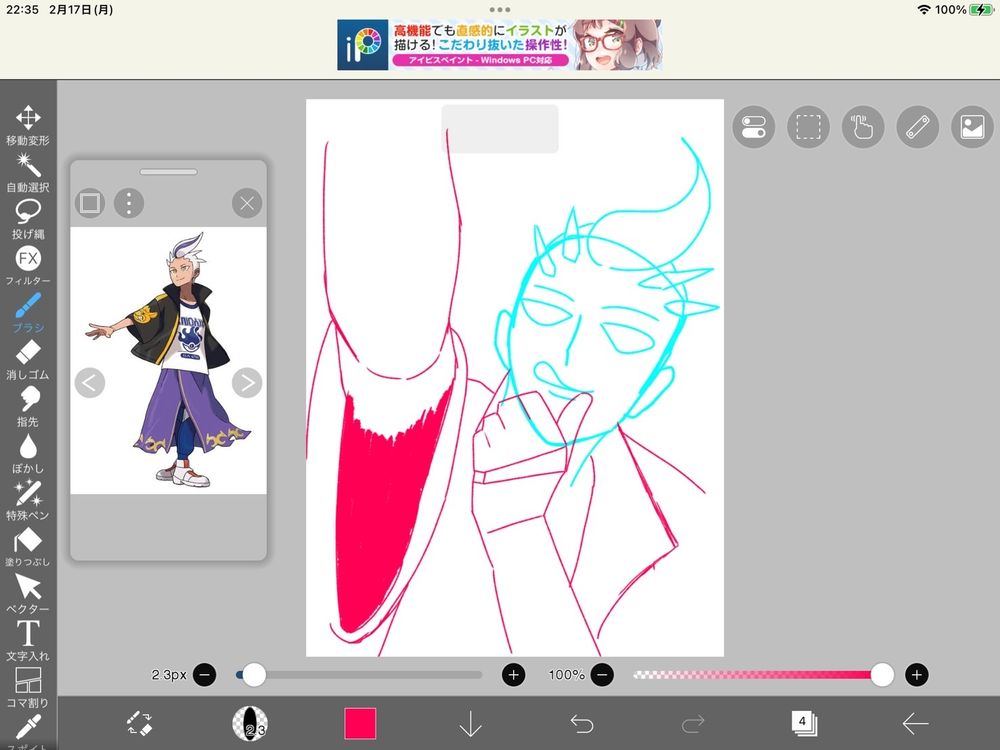This screenshot has height=750, width=1000.
Task: Redo with the greyed redo arrow
Action: [693, 724]
